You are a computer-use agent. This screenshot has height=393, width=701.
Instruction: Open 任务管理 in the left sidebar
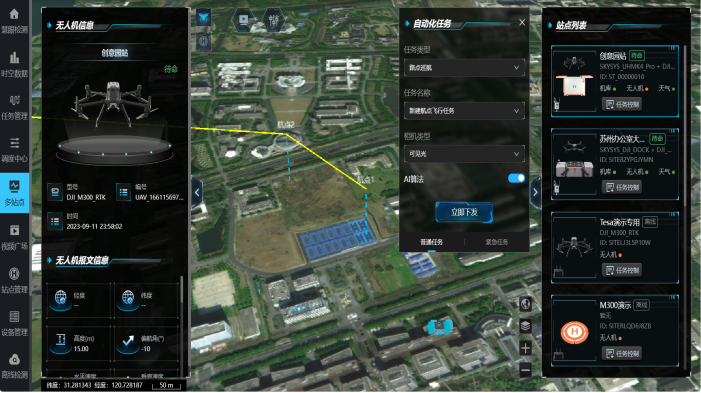pos(14,107)
